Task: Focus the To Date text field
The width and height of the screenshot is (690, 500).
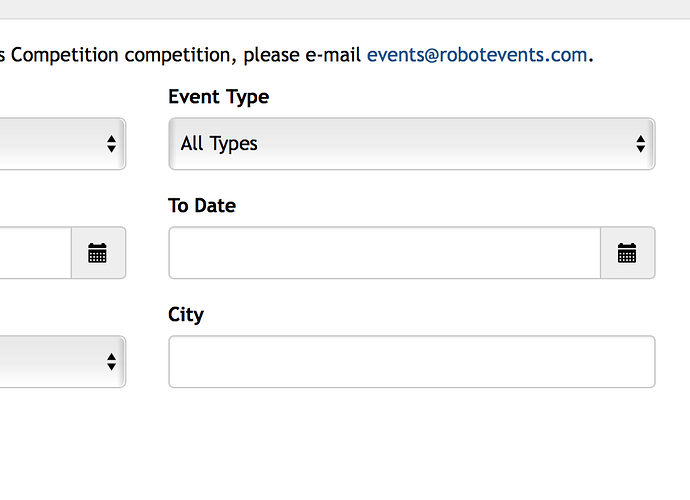Action: [x=384, y=253]
